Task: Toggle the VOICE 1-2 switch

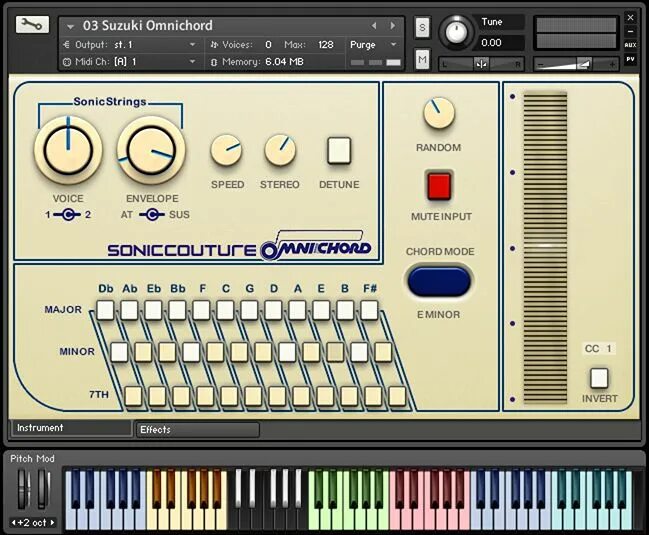Action: (x=68, y=215)
